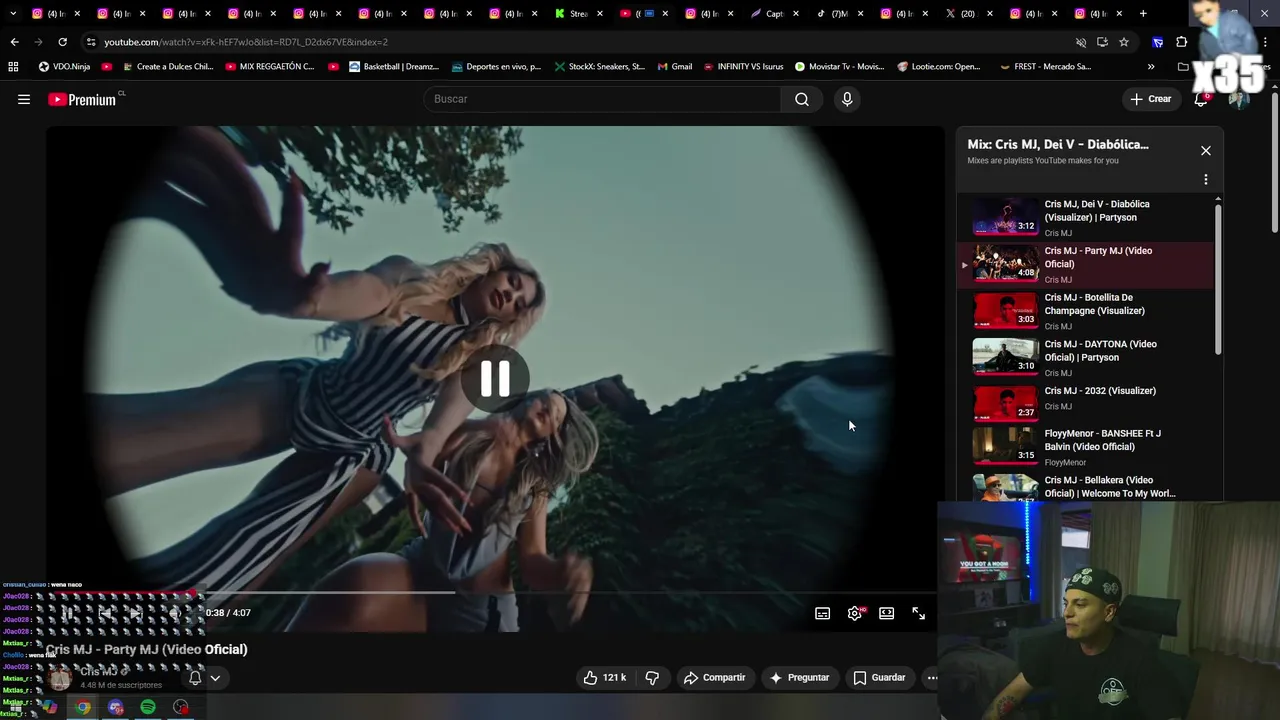This screenshot has width=1280, height=720.
Task: Open the Apps grid in bookmarks bar
Action: pyautogui.click(x=13, y=67)
